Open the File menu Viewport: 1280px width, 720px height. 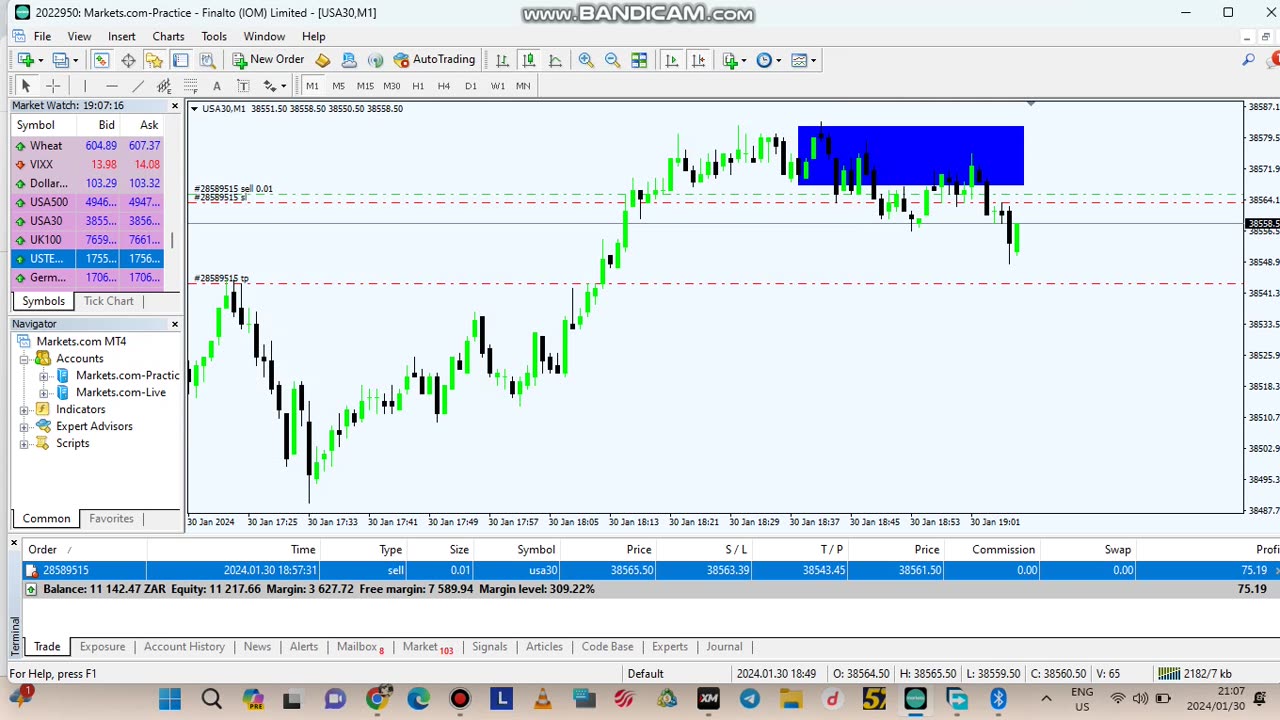pos(42,36)
